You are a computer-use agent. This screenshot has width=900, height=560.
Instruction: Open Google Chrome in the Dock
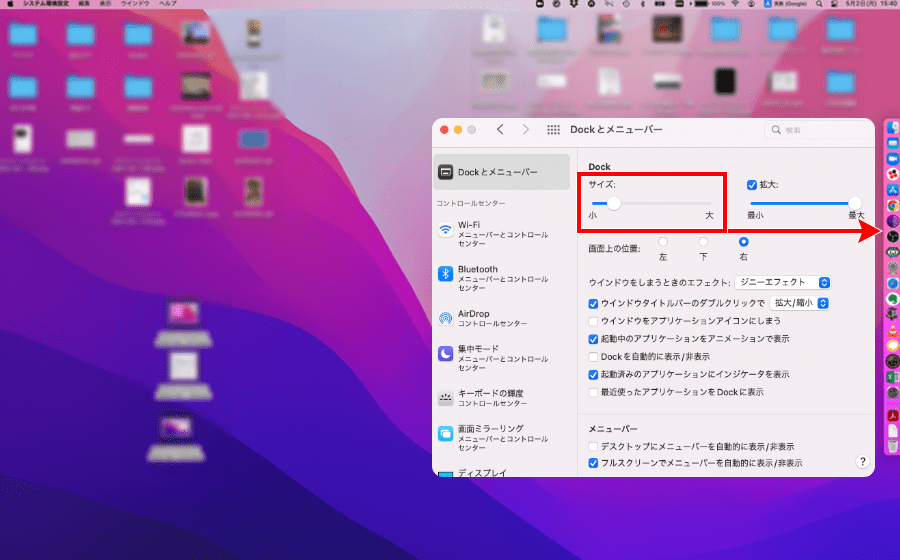tap(893, 205)
